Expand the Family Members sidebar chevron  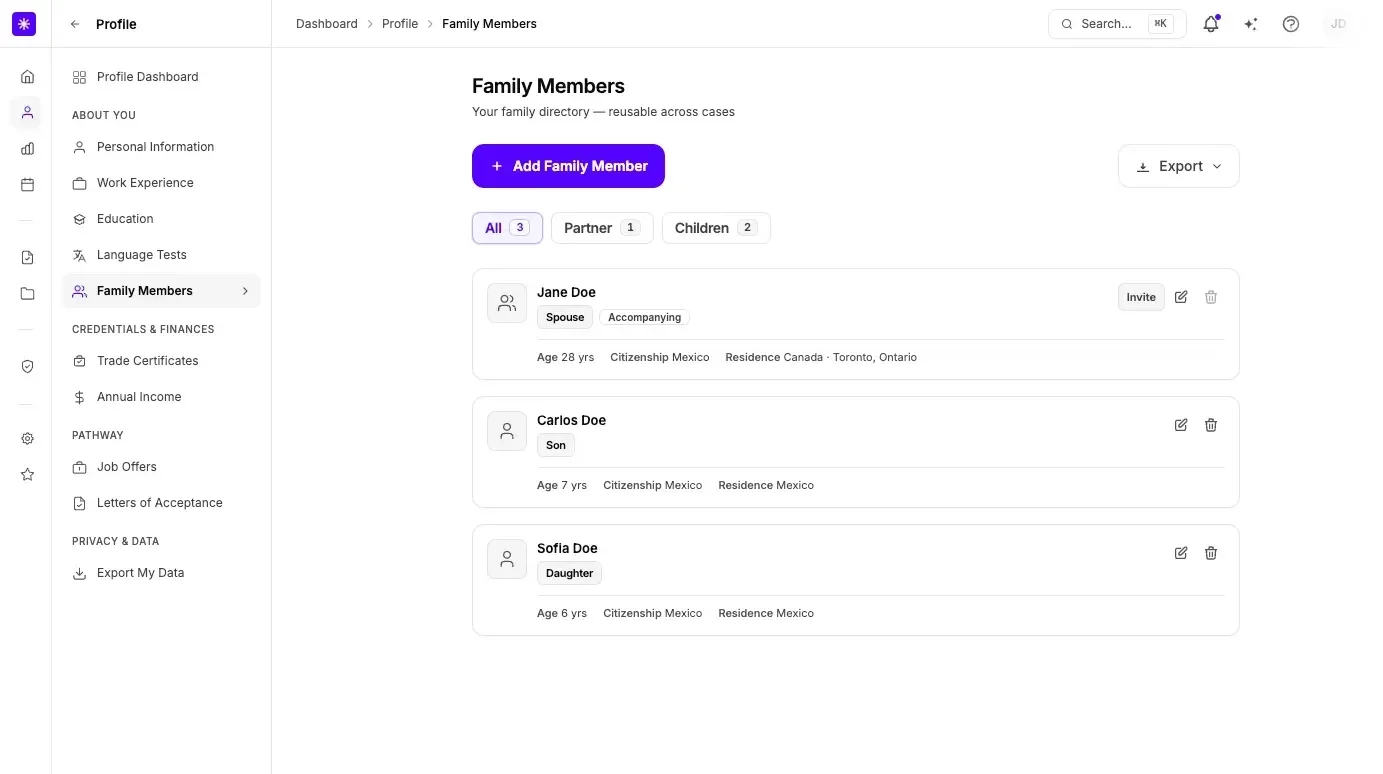[x=245, y=291]
